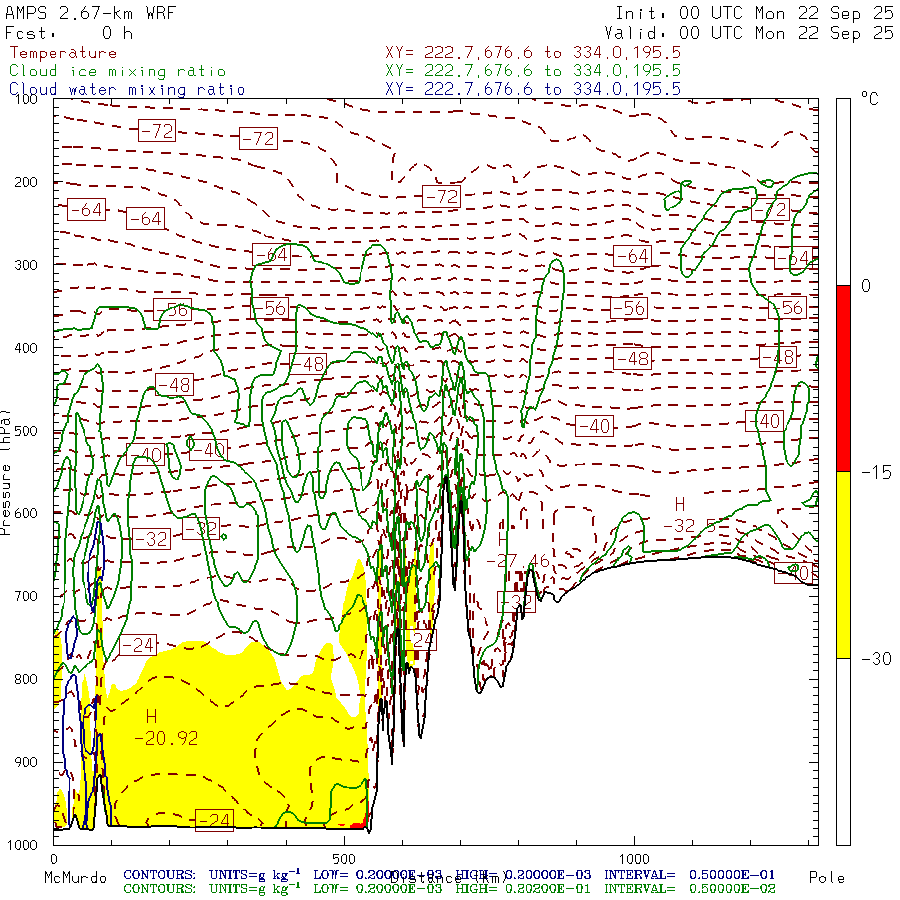
Task: Click the "100" pressure axis tick label
Action: (25, 99)
